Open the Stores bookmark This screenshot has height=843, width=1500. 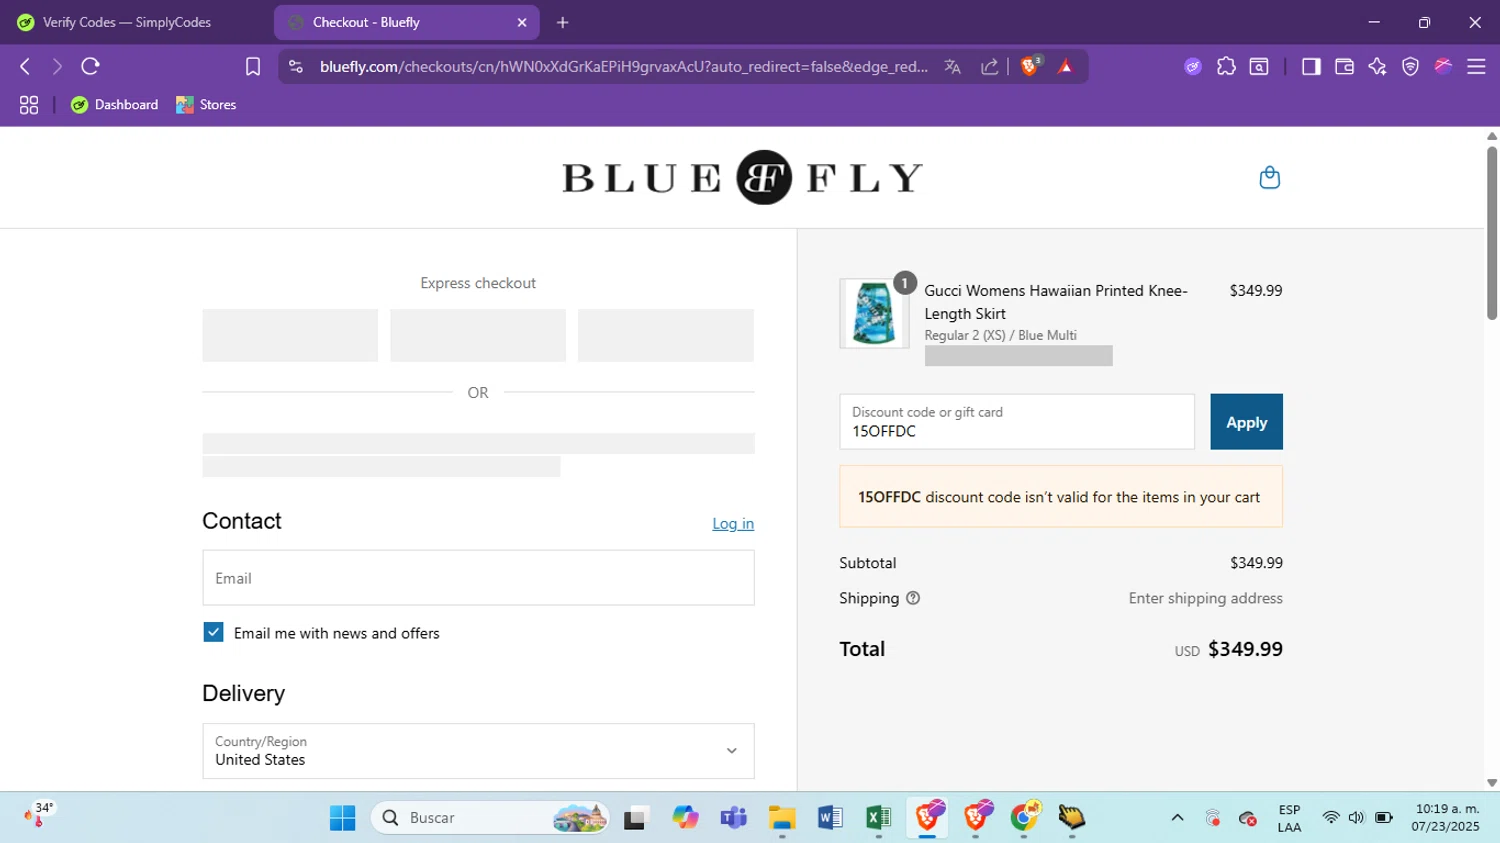(206, 105)
